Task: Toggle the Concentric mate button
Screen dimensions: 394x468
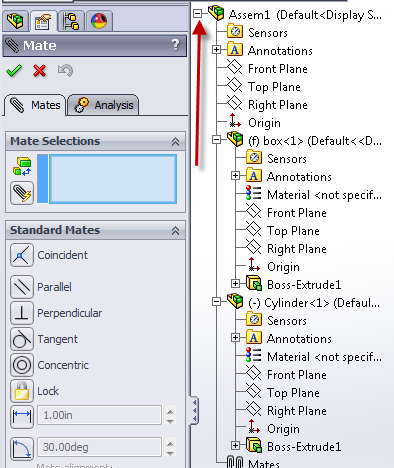Action: (x=22, y=365)
